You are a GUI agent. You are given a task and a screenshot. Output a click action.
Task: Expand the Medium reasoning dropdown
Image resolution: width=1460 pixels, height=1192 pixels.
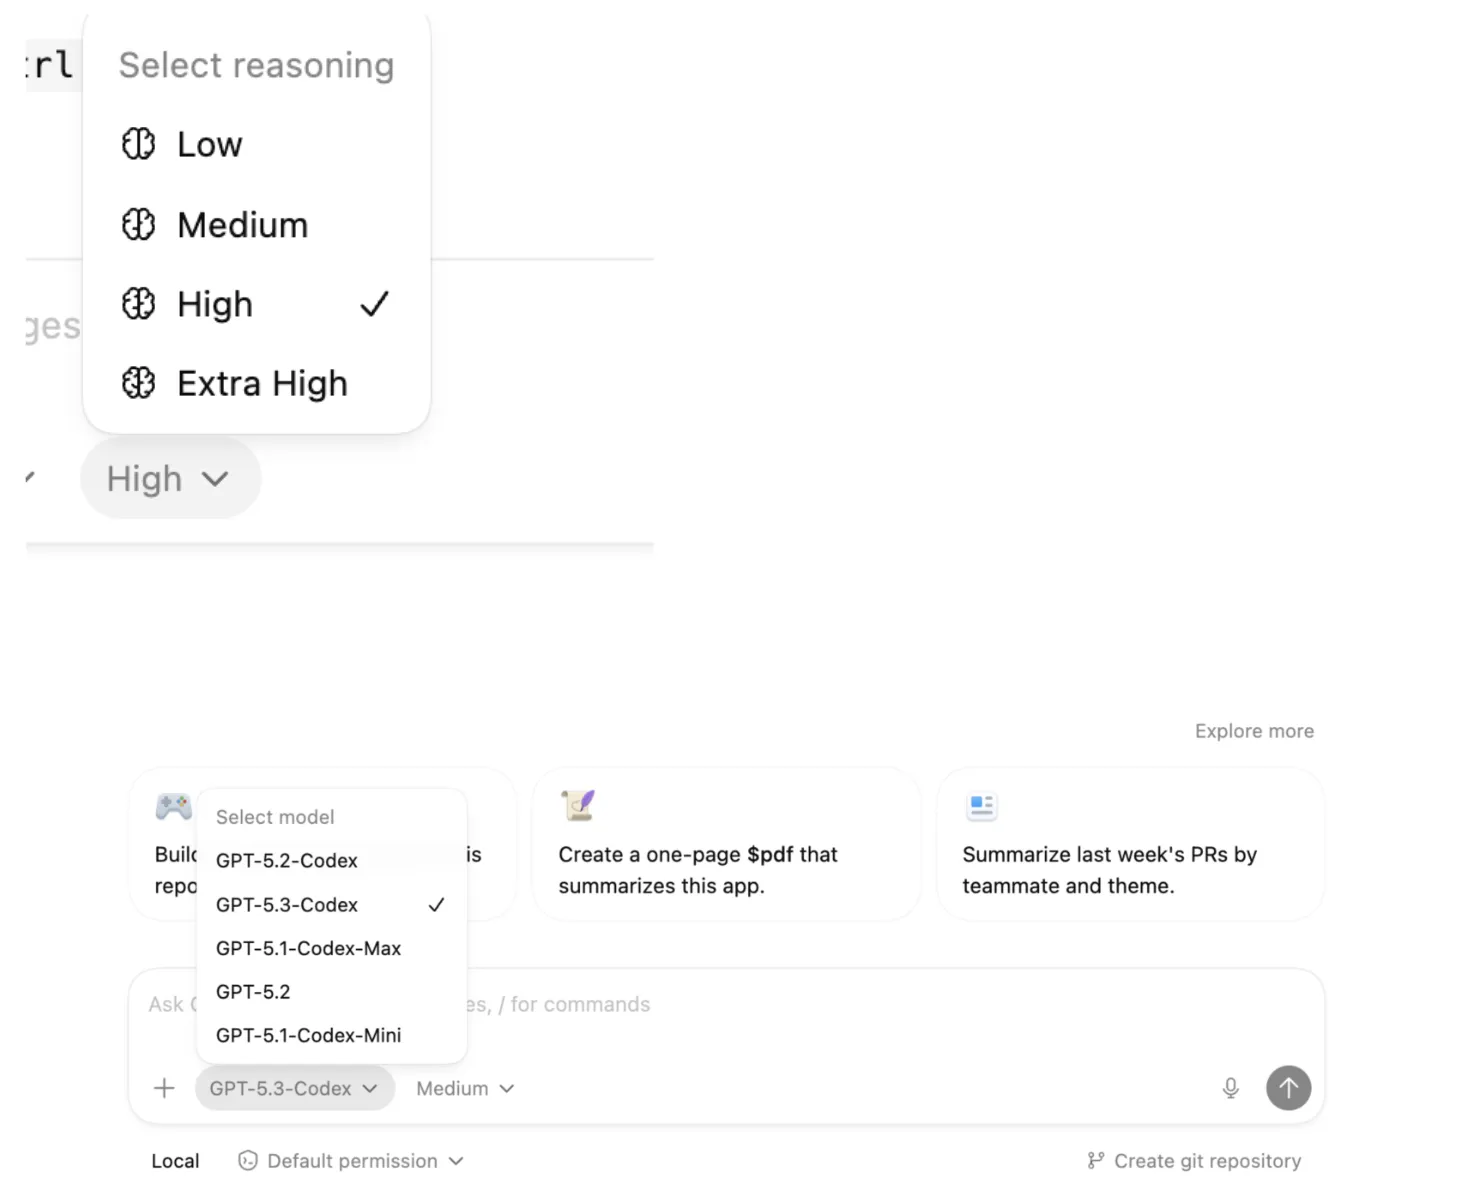click(465, 1088)
